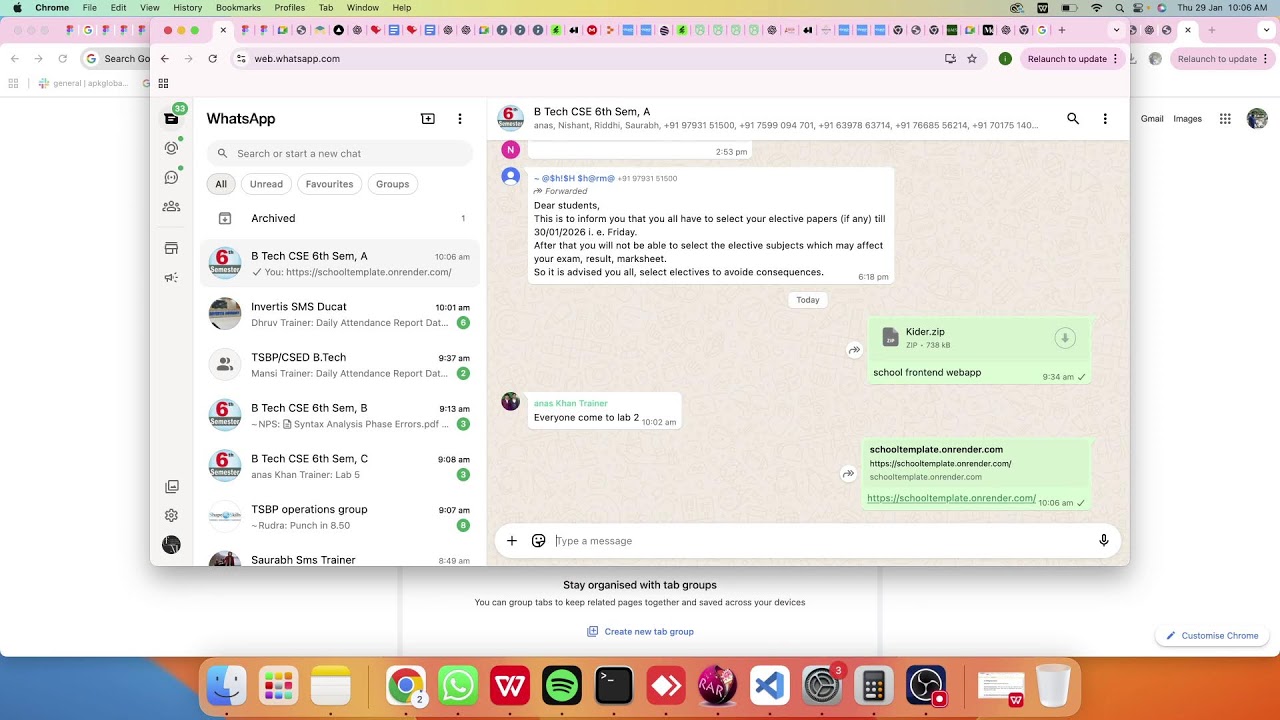Screen dimensions: 1280x720
Task: Open the Chats section in WhatsApp sidebar
Action: tap(171, 119)
